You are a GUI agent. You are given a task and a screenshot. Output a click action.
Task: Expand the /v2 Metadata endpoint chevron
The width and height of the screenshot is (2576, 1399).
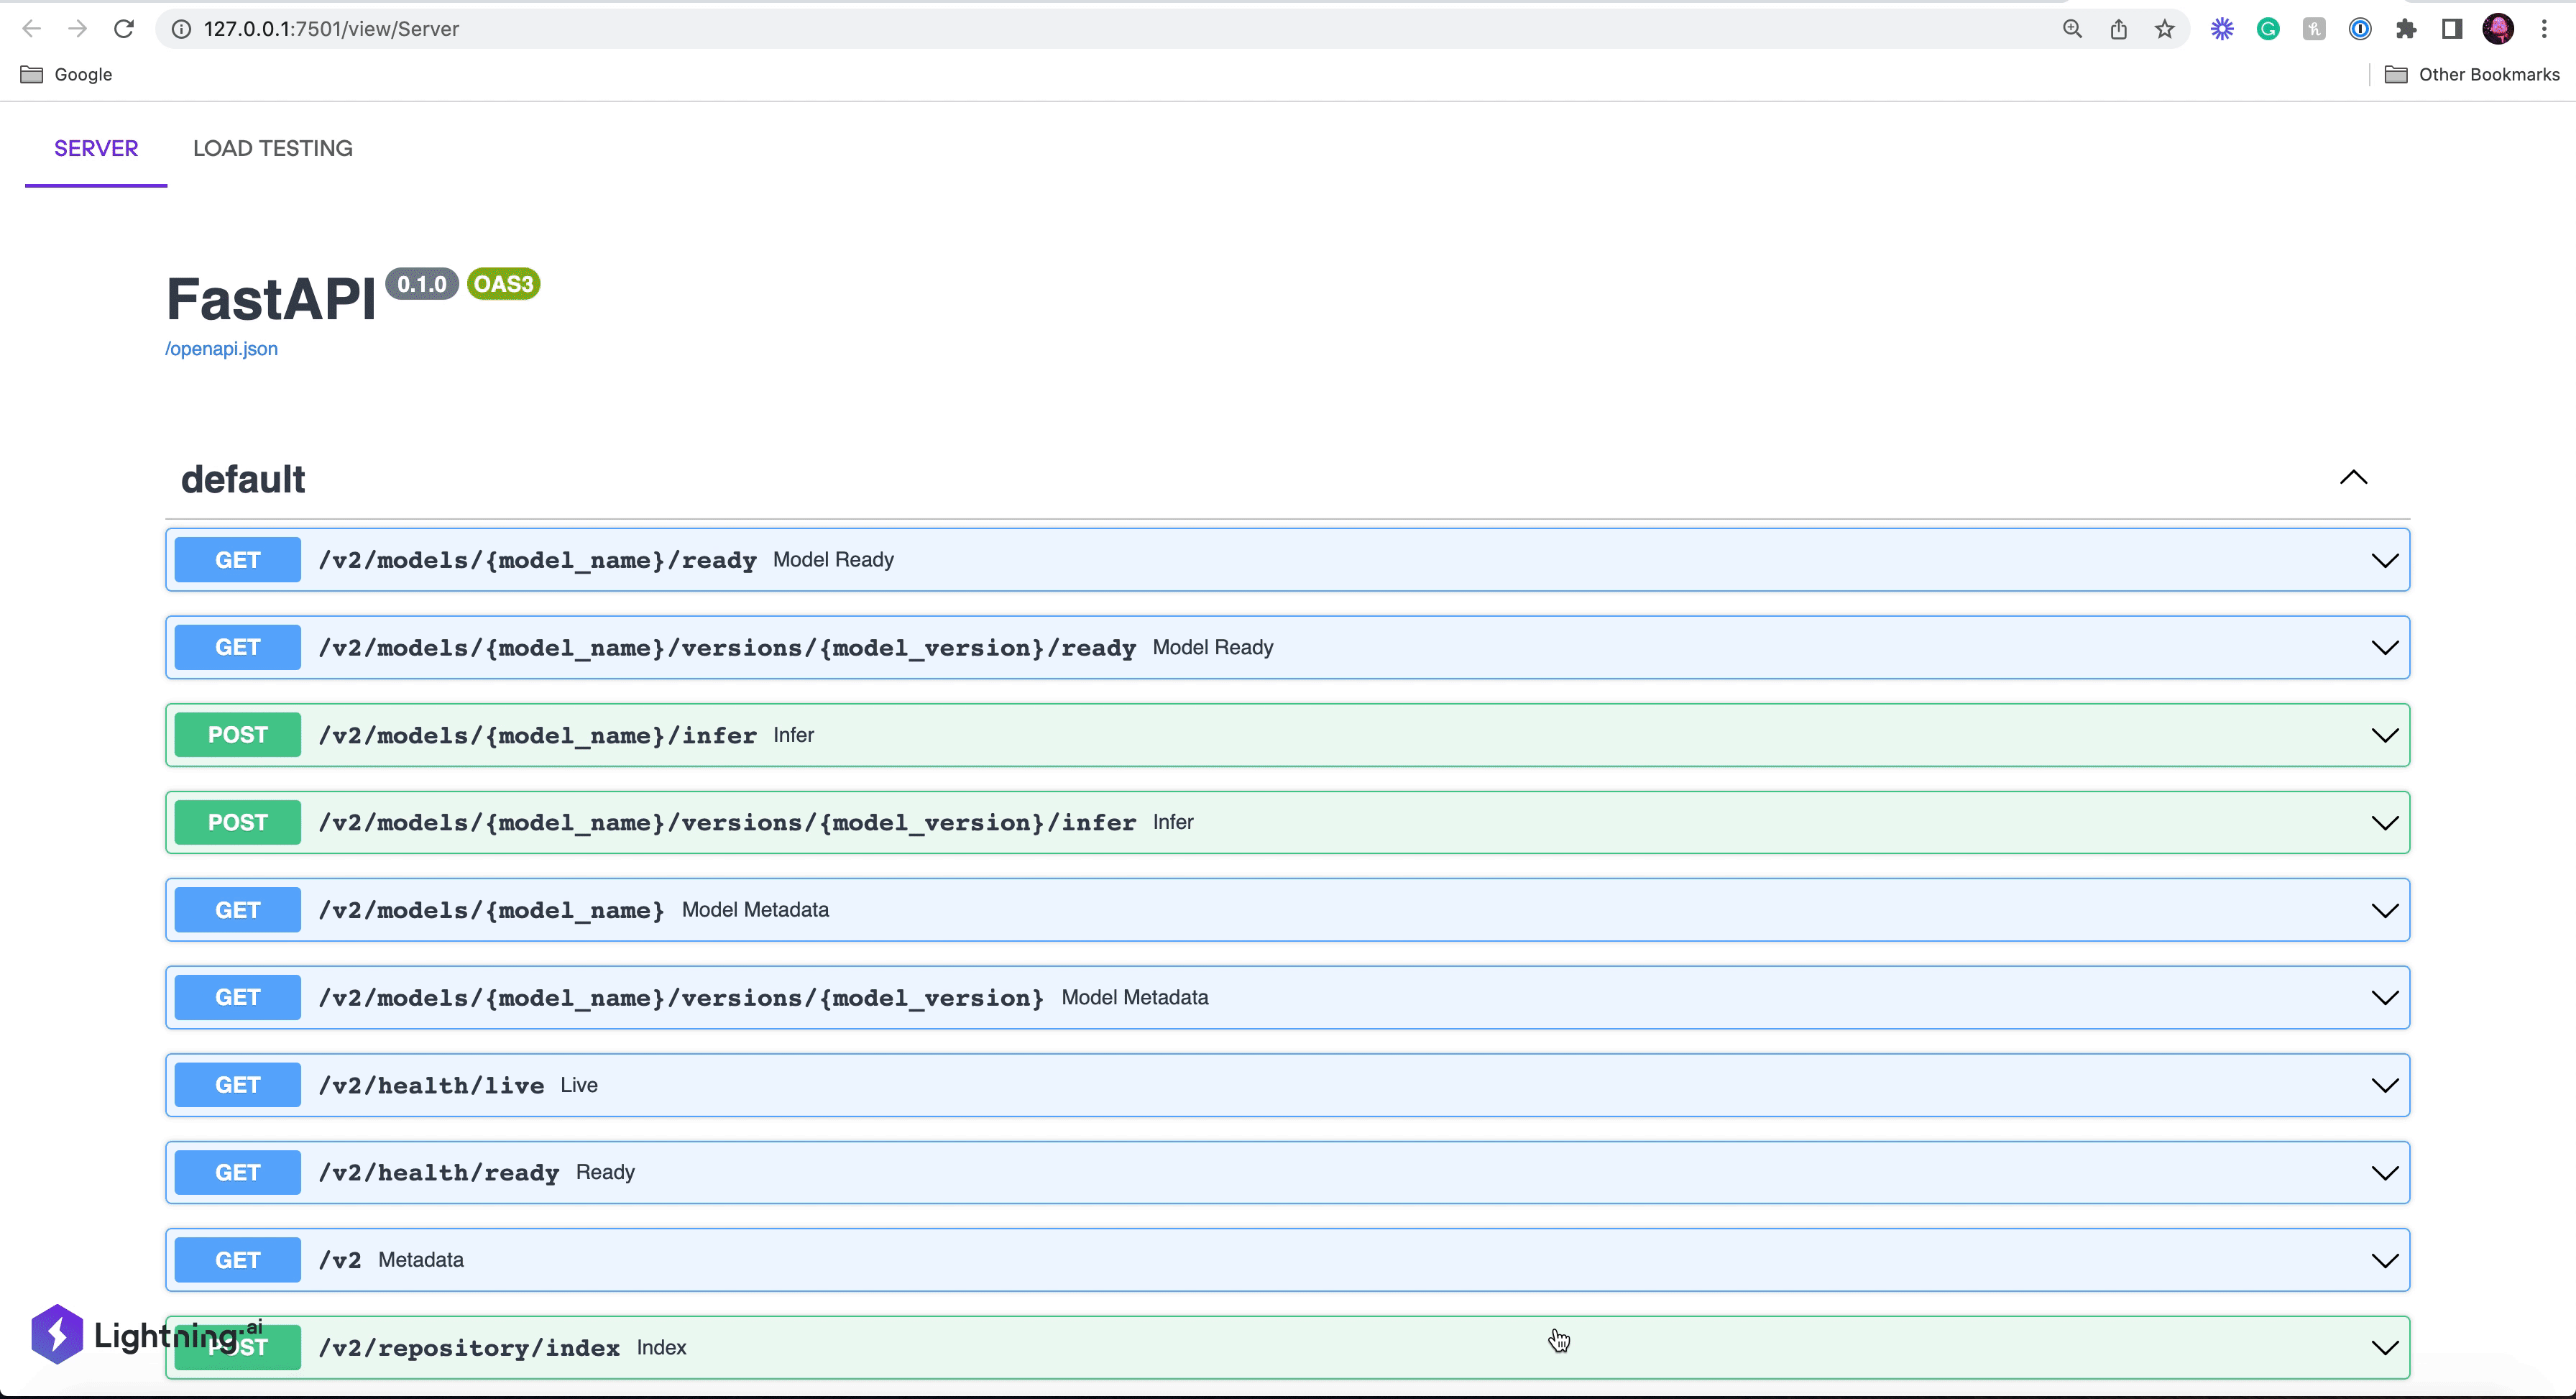[2384, 1260]
